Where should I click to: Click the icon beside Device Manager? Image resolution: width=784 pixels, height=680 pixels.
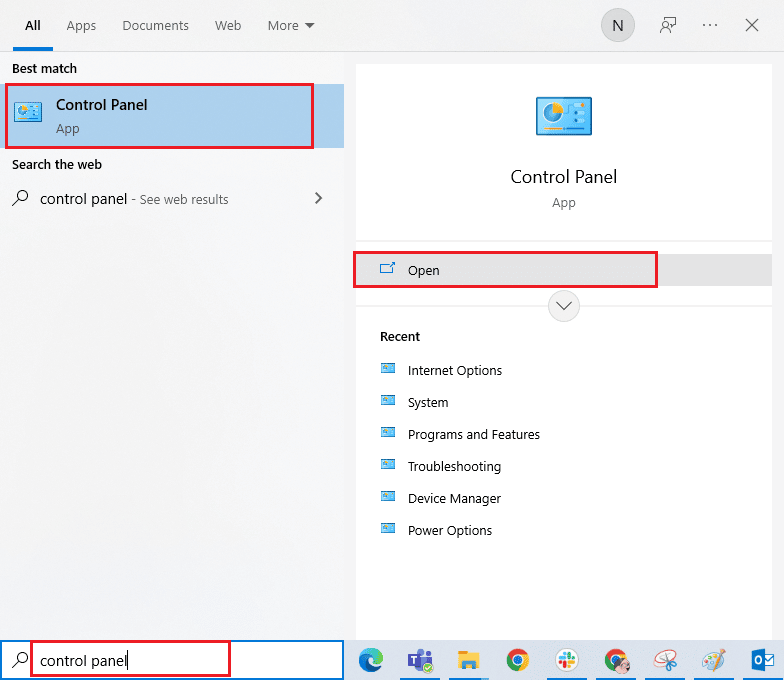click(388, 496)
